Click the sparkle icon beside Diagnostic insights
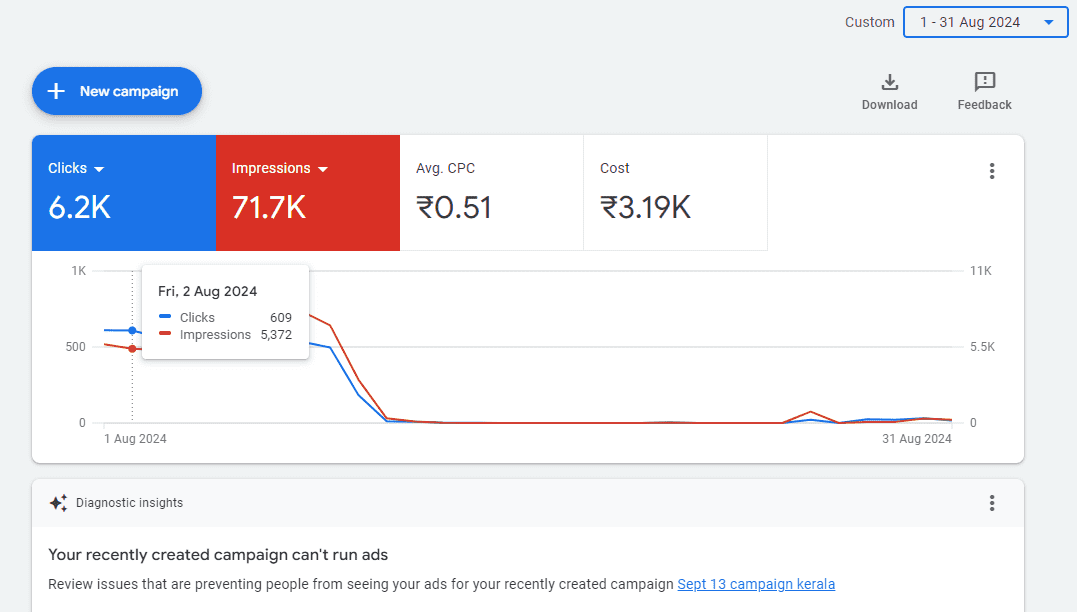 pyautogui.click(x=58, y=503)
